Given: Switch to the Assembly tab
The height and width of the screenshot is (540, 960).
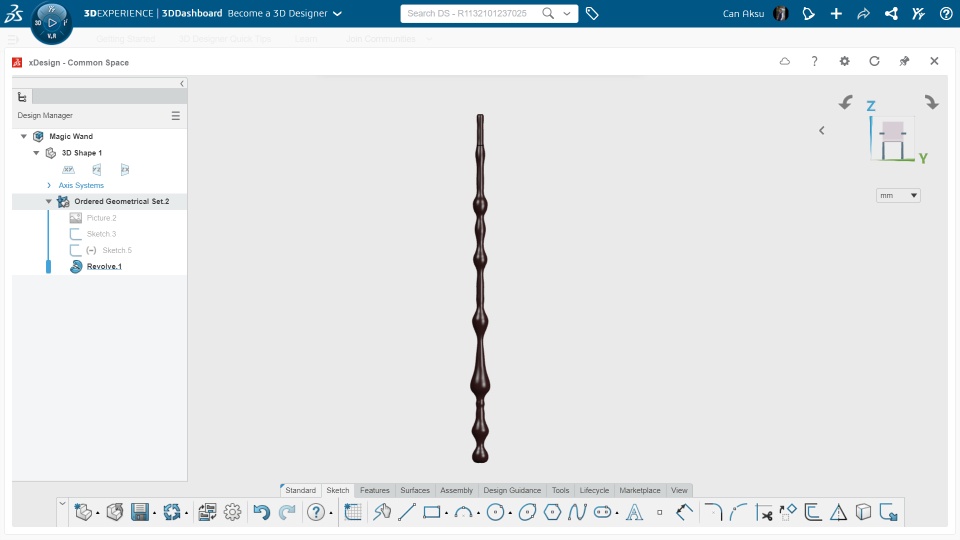Looking at the screenshot, I should 457,490.
